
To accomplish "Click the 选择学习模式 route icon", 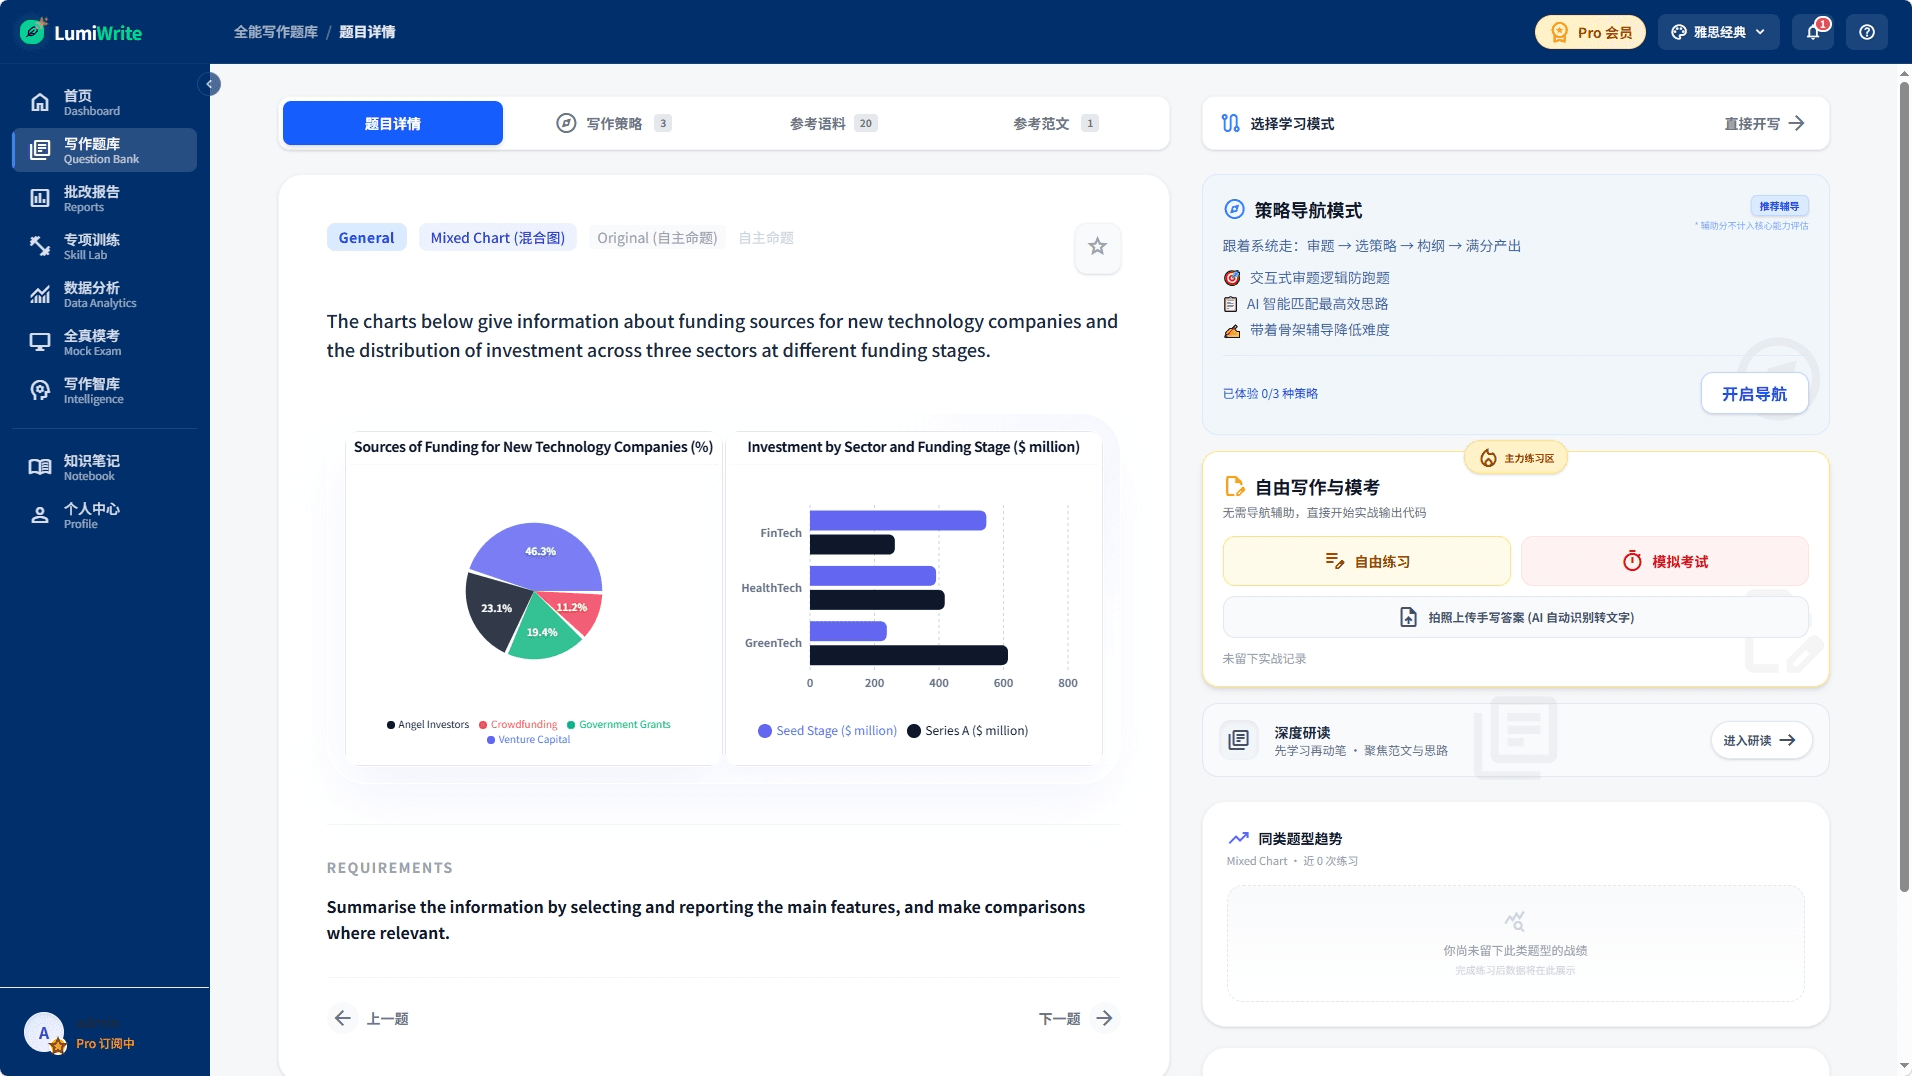I will (1231, 123).
